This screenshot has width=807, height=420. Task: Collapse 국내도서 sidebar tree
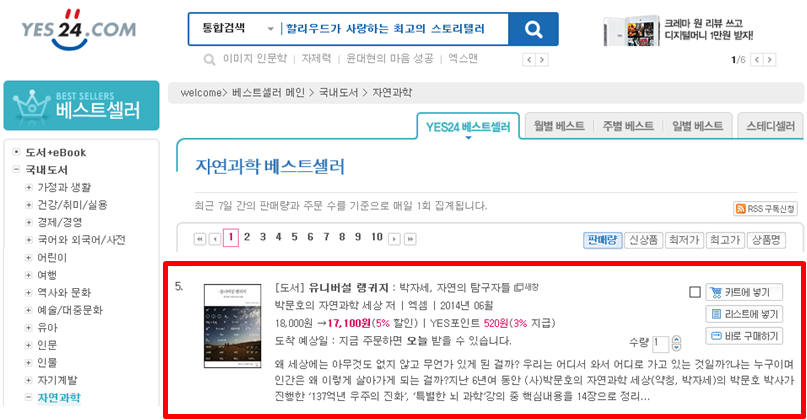click(16, 169)
